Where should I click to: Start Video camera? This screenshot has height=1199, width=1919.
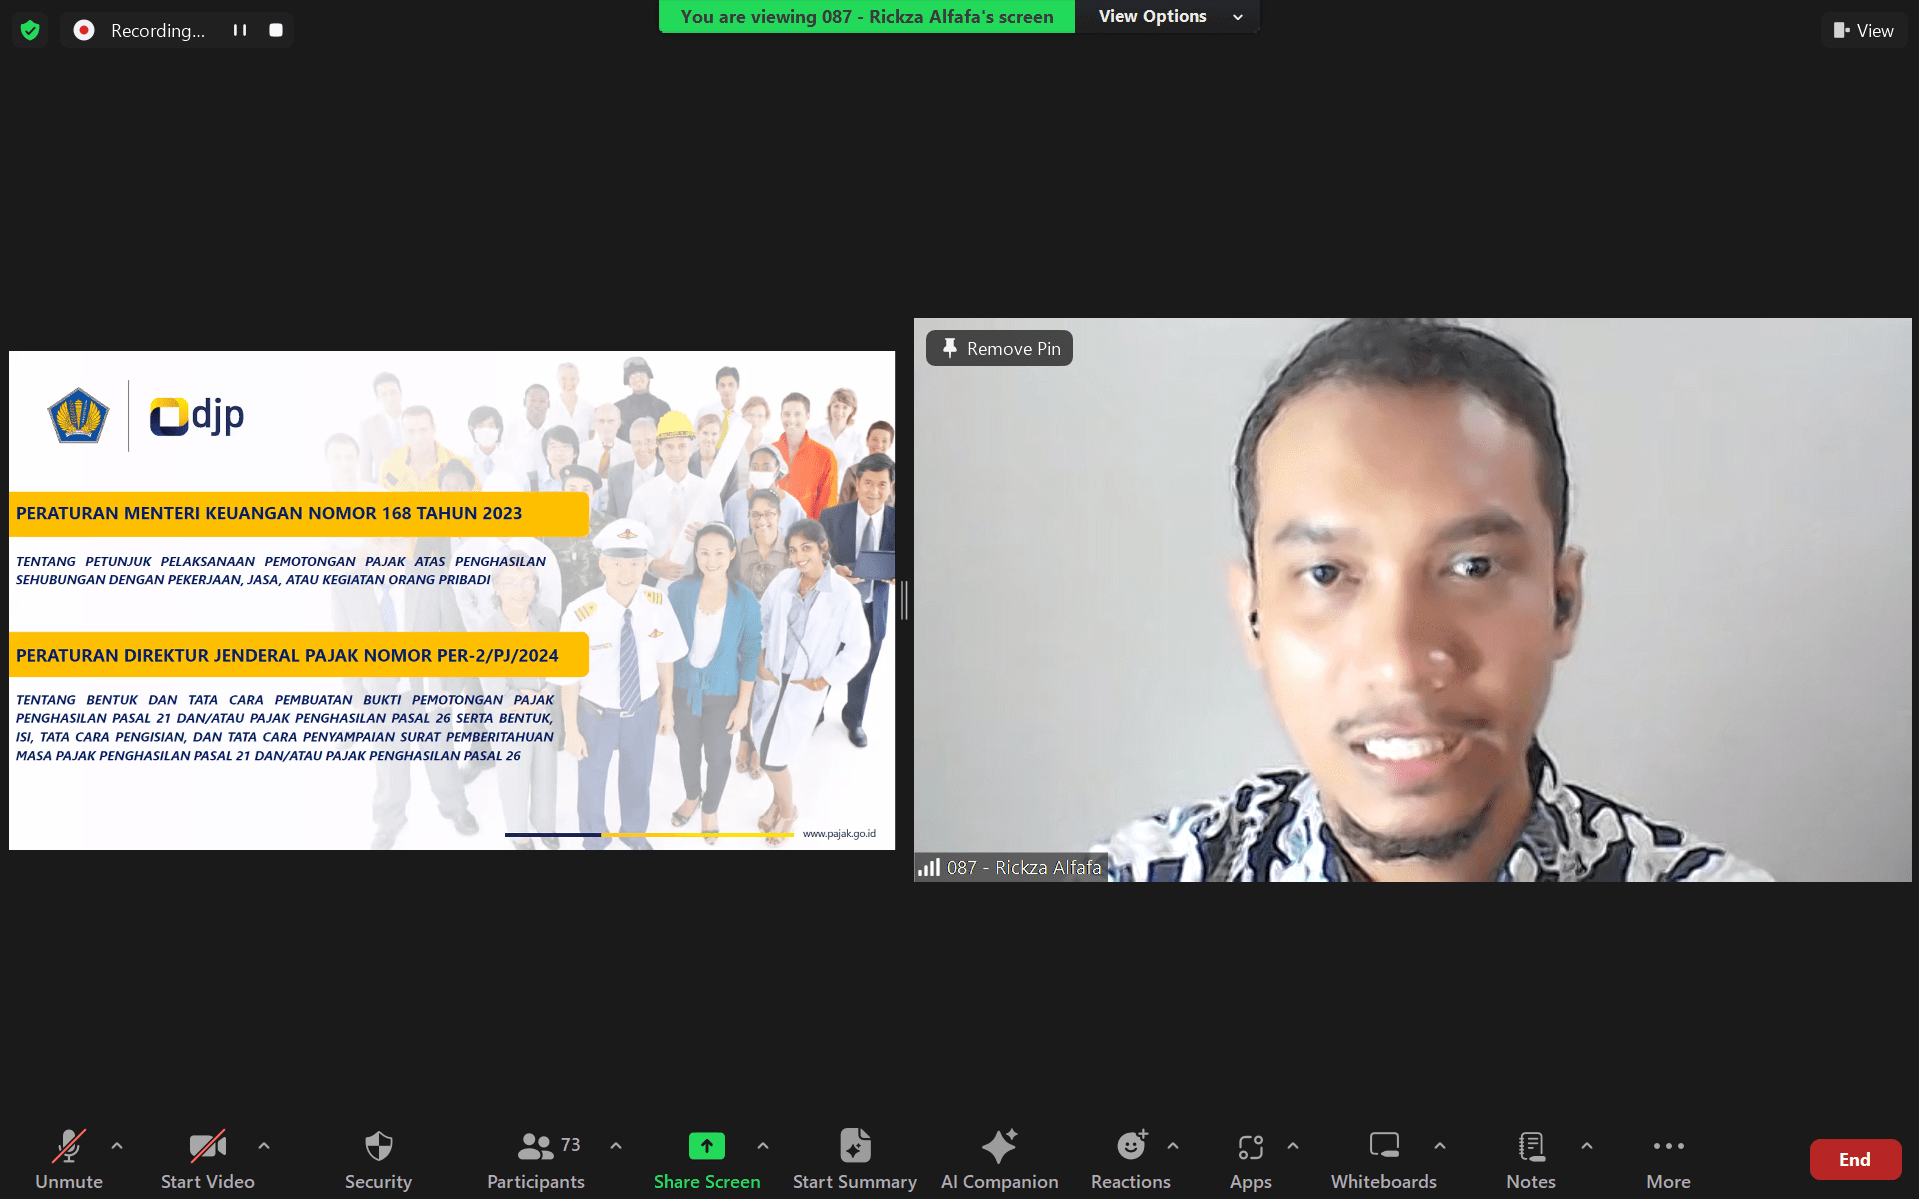[208, 1160]
